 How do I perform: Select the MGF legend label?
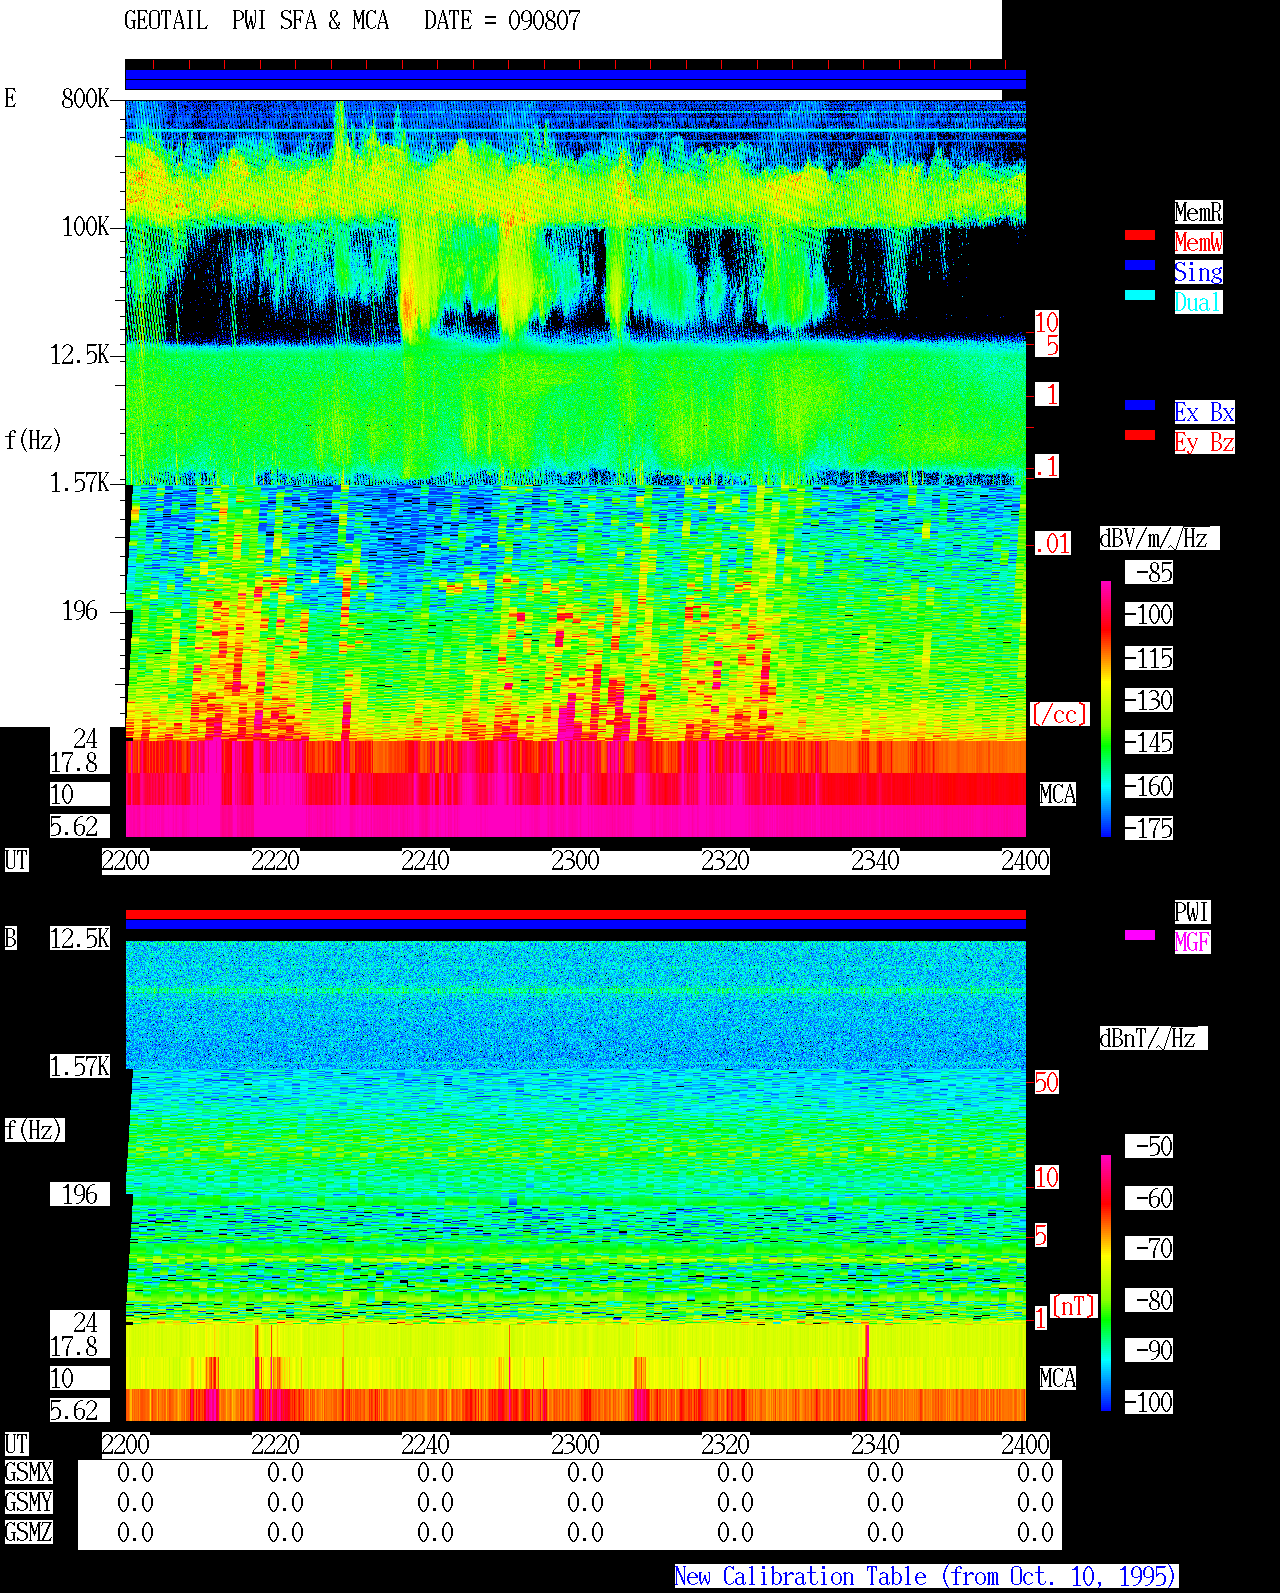[1192, 942]
